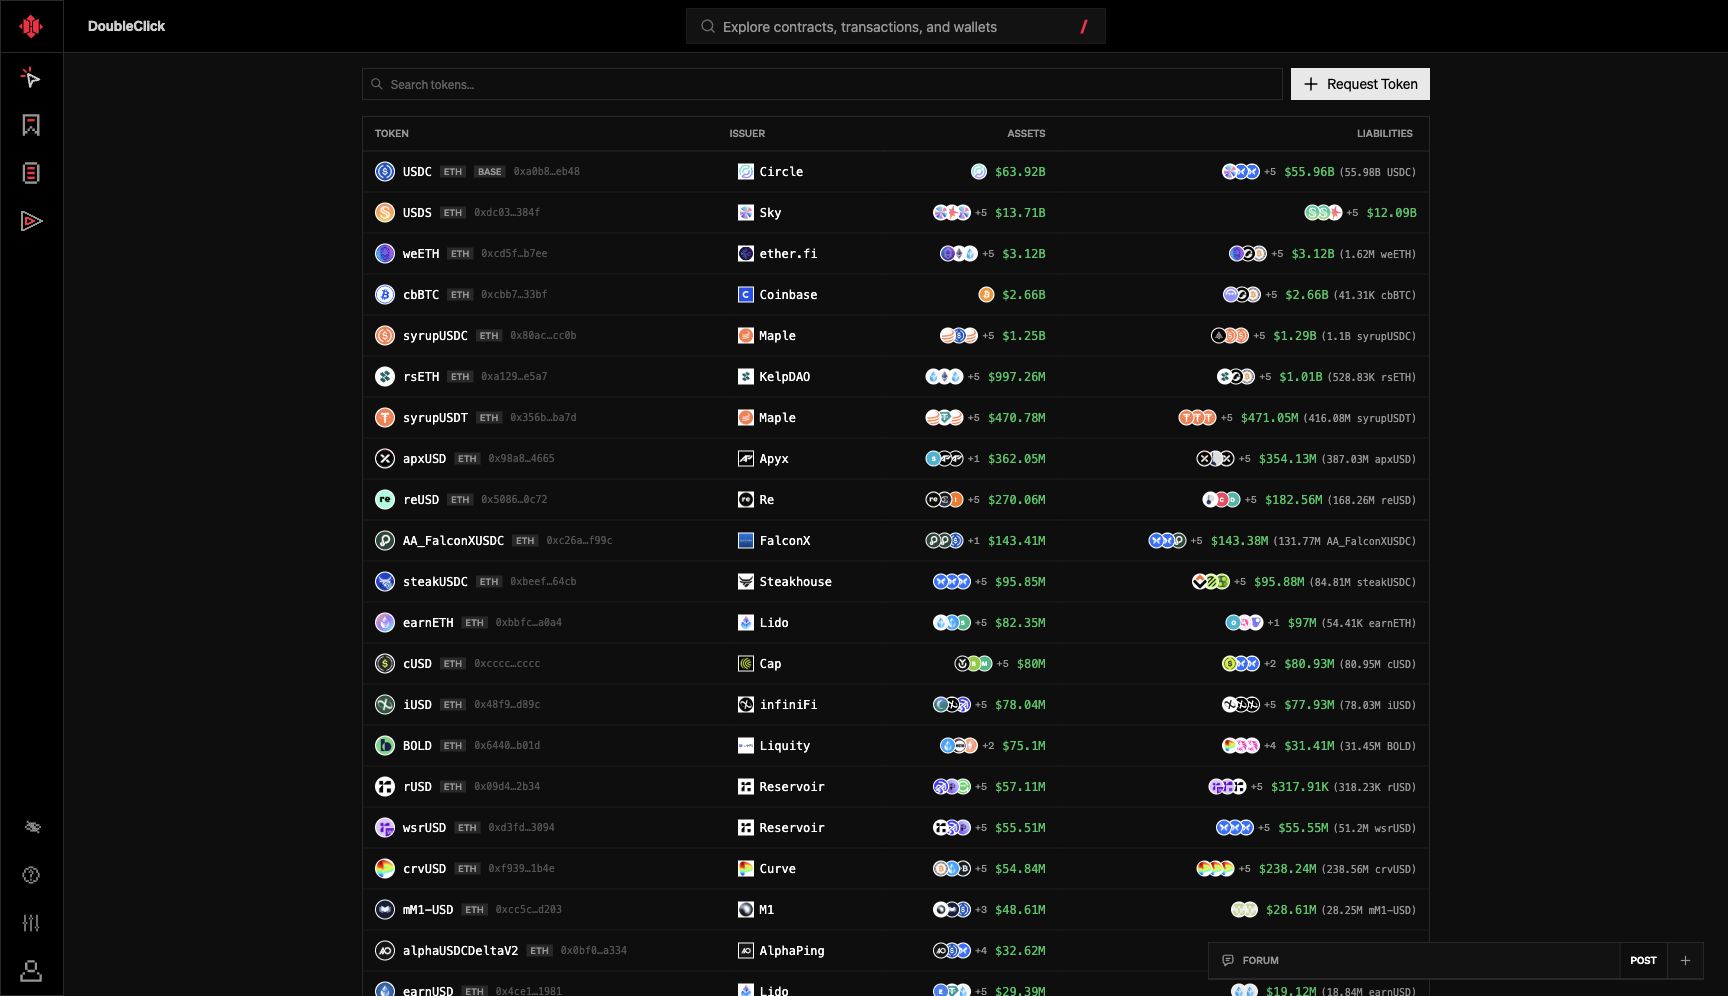Focus the Explore contracts search bar
Viewport: 1728px width, 996px height.
pyautogui.click(x=896, y=27)
